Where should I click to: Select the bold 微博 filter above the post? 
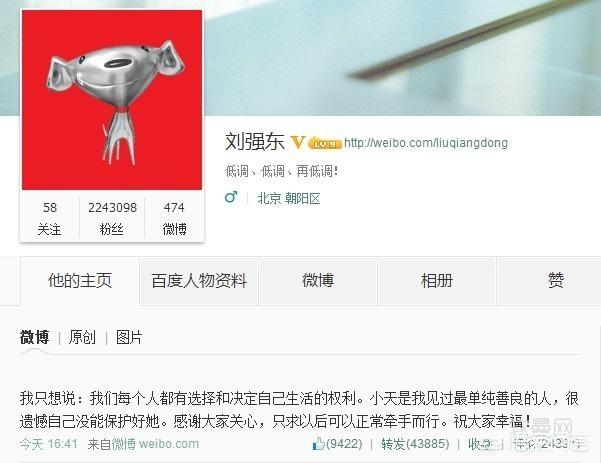tap(34, 338)
